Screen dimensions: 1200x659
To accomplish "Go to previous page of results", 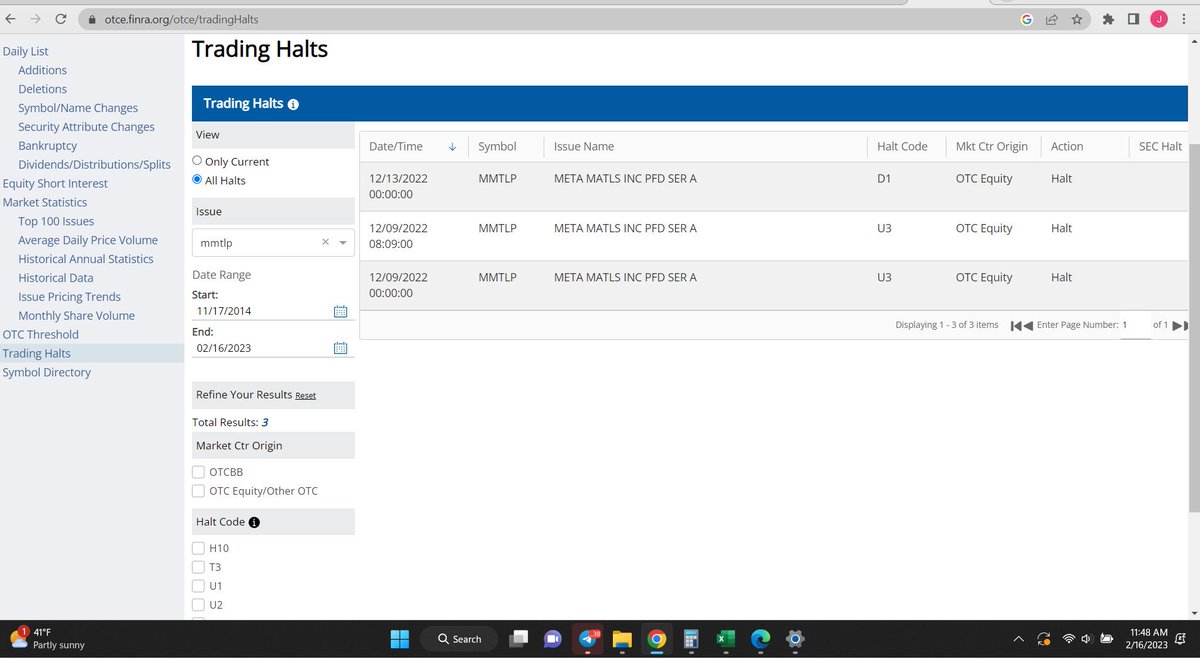I will coord(1027,325).
